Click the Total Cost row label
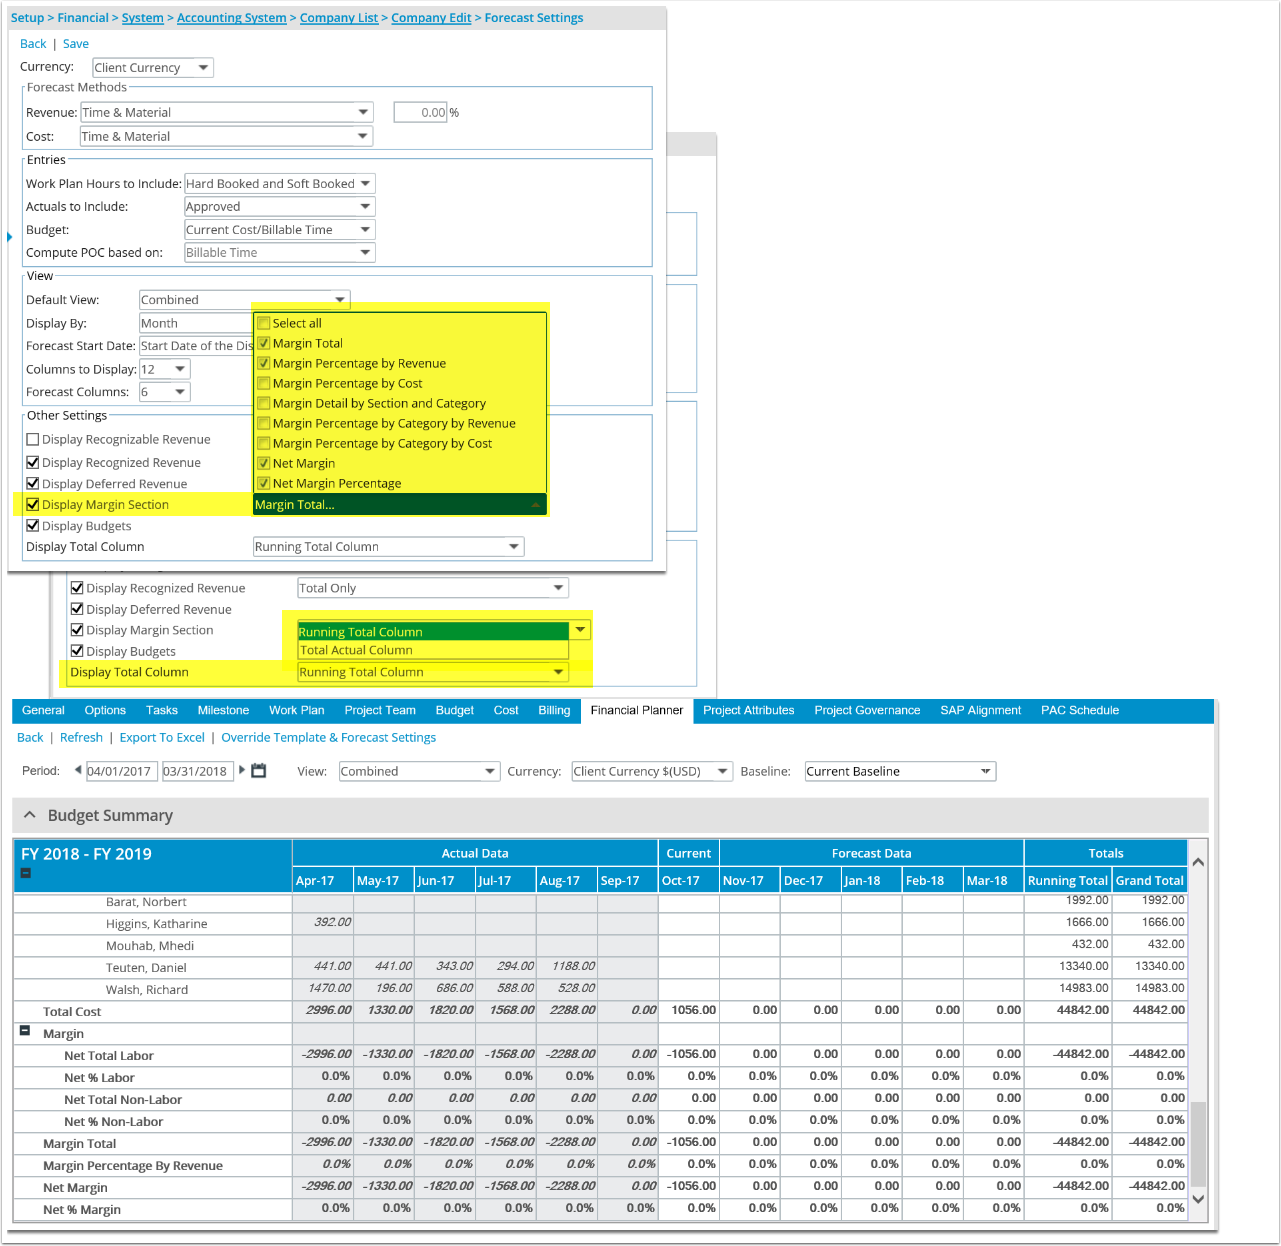 point(72,1012)
